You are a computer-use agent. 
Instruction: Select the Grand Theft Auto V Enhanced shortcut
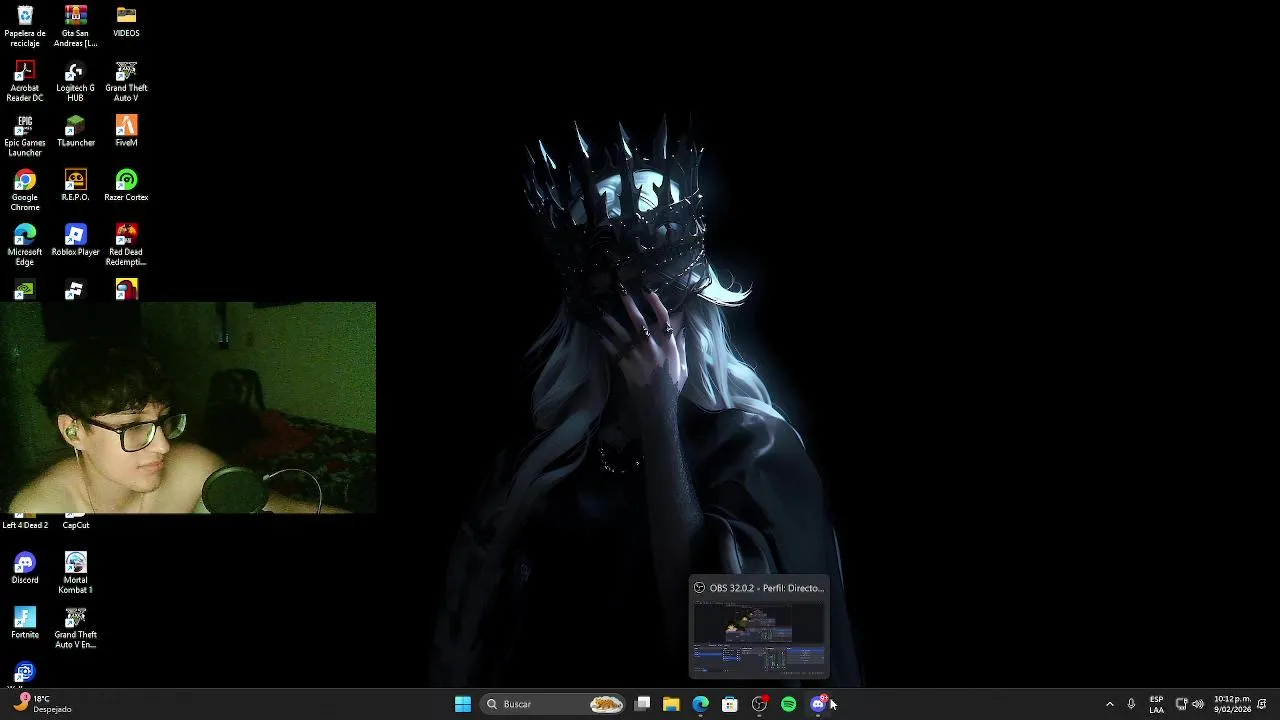(x=75, y=629)
